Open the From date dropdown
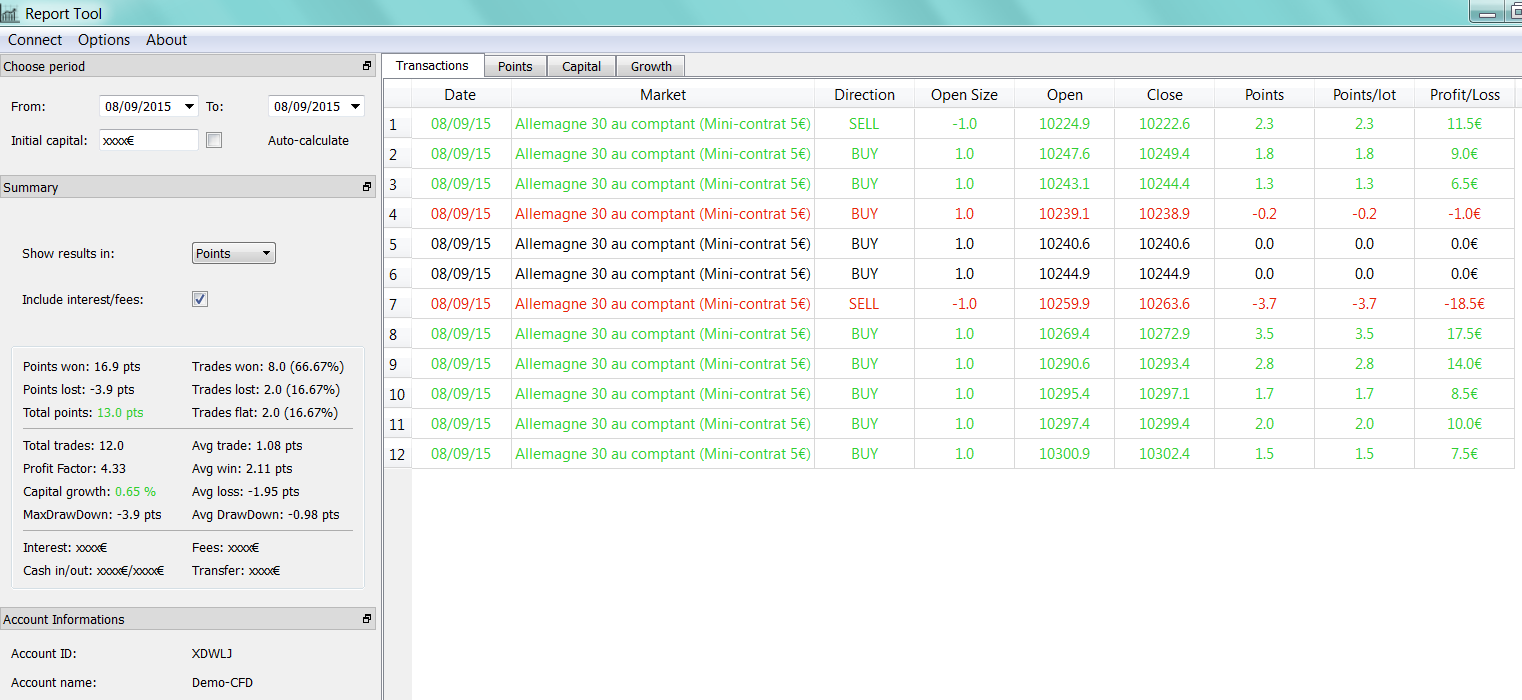 [x=189, y=107]
